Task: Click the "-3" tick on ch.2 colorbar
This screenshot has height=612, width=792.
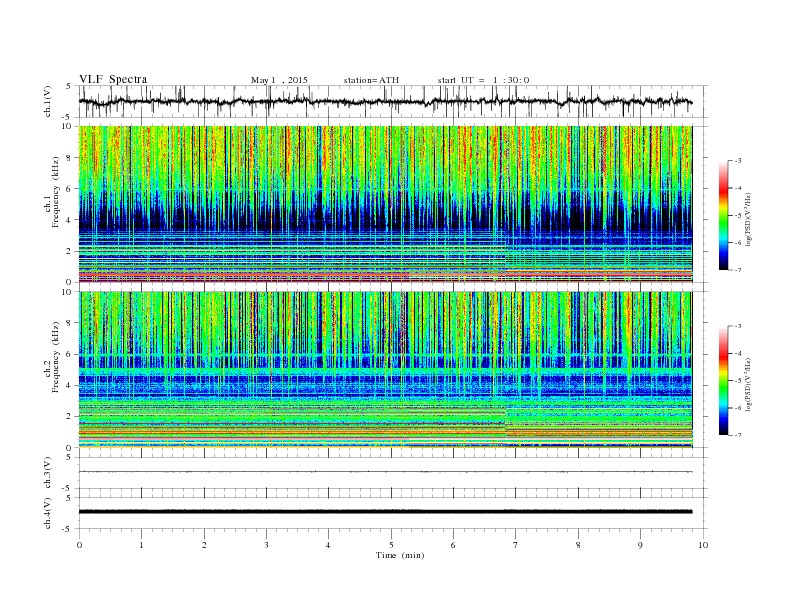Action: 738,326
